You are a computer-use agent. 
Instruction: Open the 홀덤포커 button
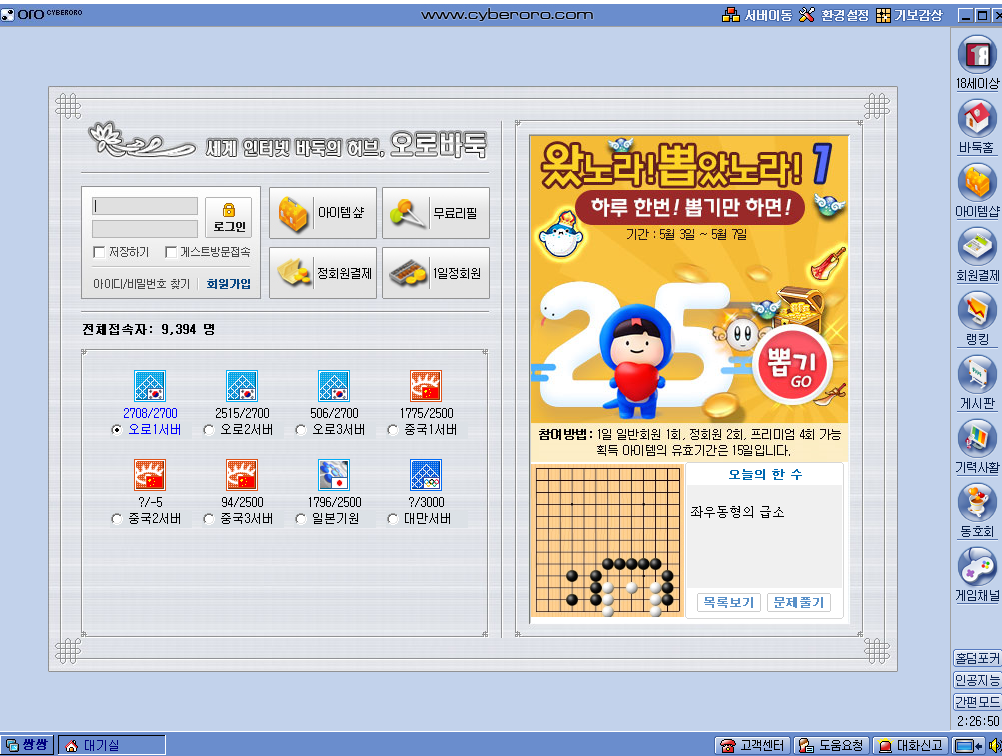coord(977,658)
